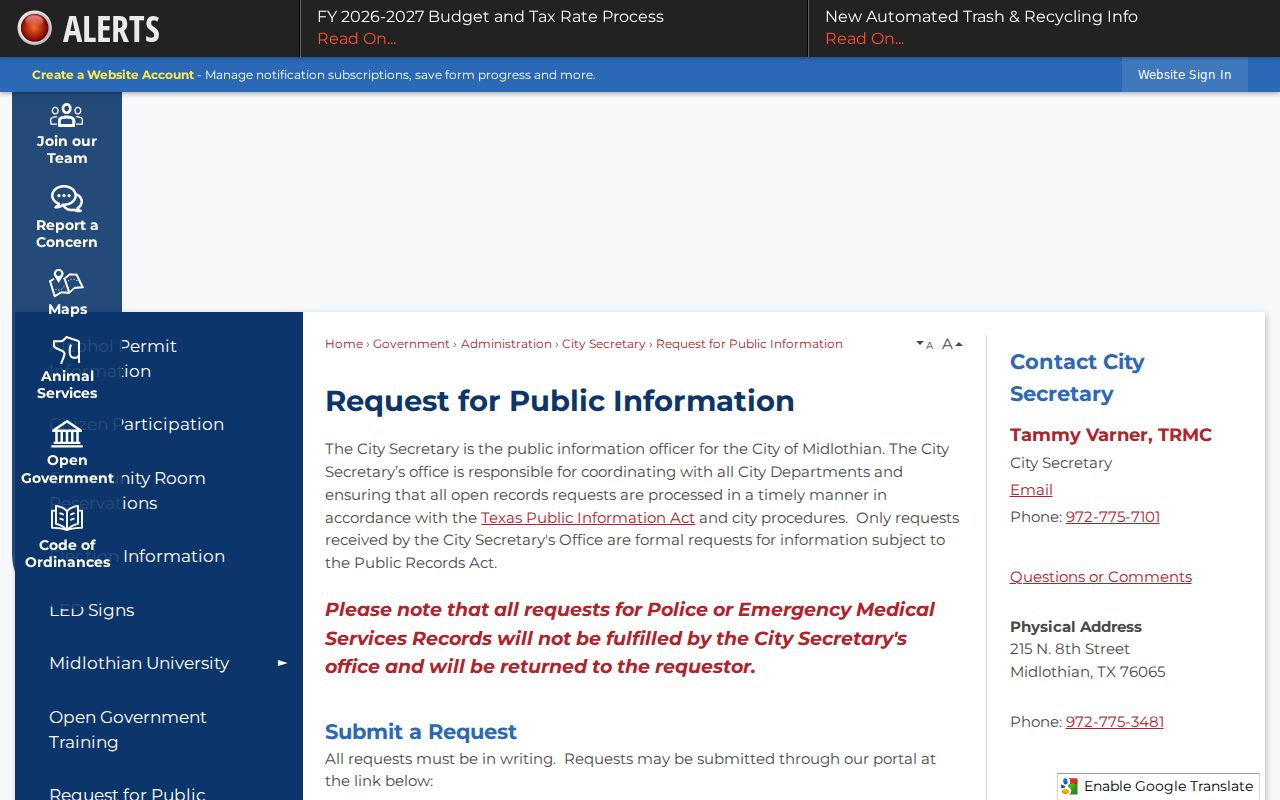Open the Open Government Training menu item
The width and height of the screenshot is (1280, 800).
[159, 729]
